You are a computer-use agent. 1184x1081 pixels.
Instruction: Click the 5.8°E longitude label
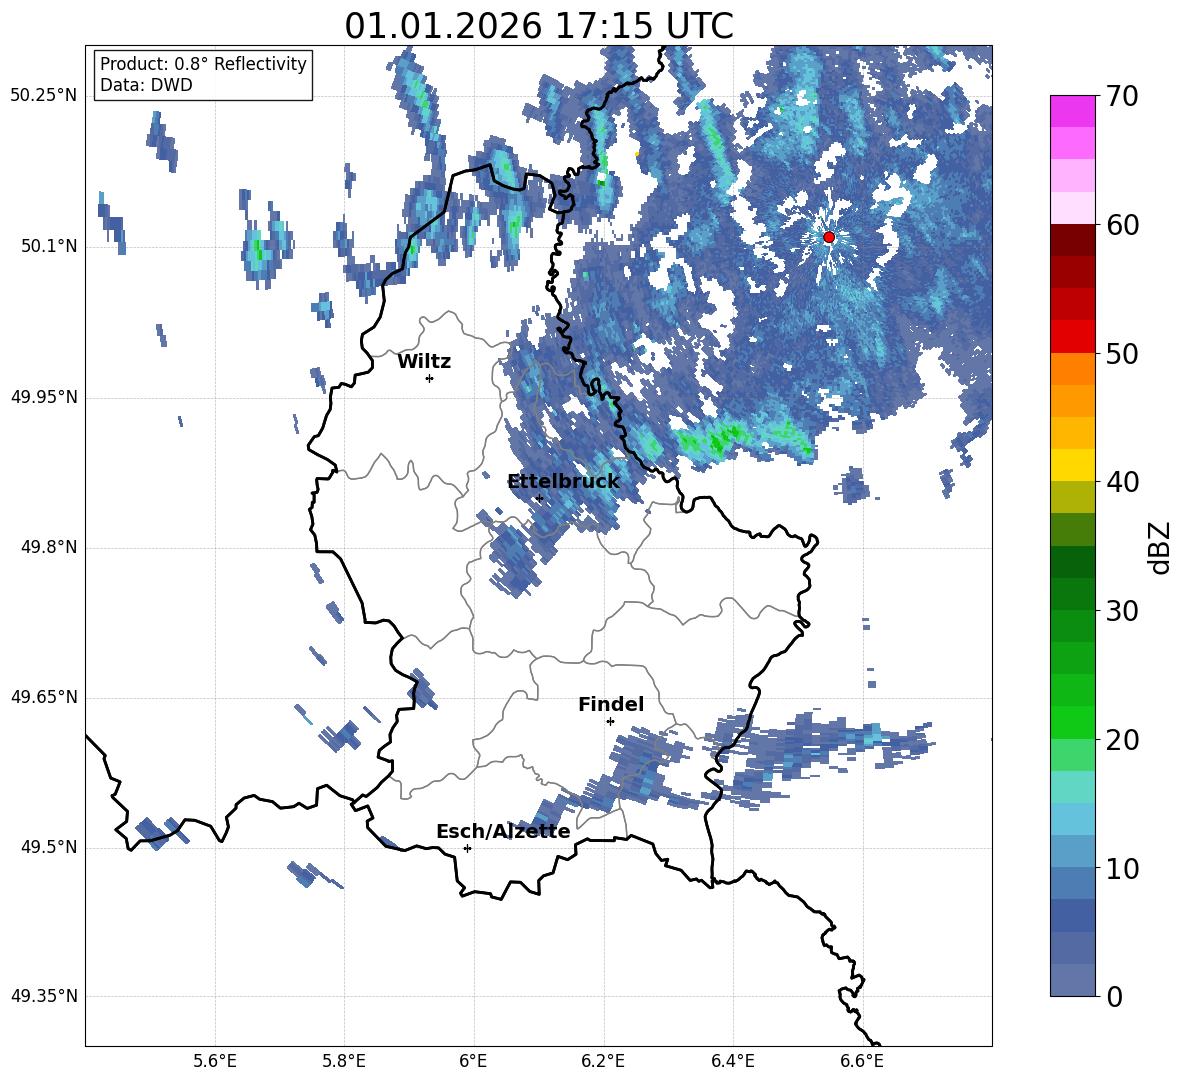344,1061
